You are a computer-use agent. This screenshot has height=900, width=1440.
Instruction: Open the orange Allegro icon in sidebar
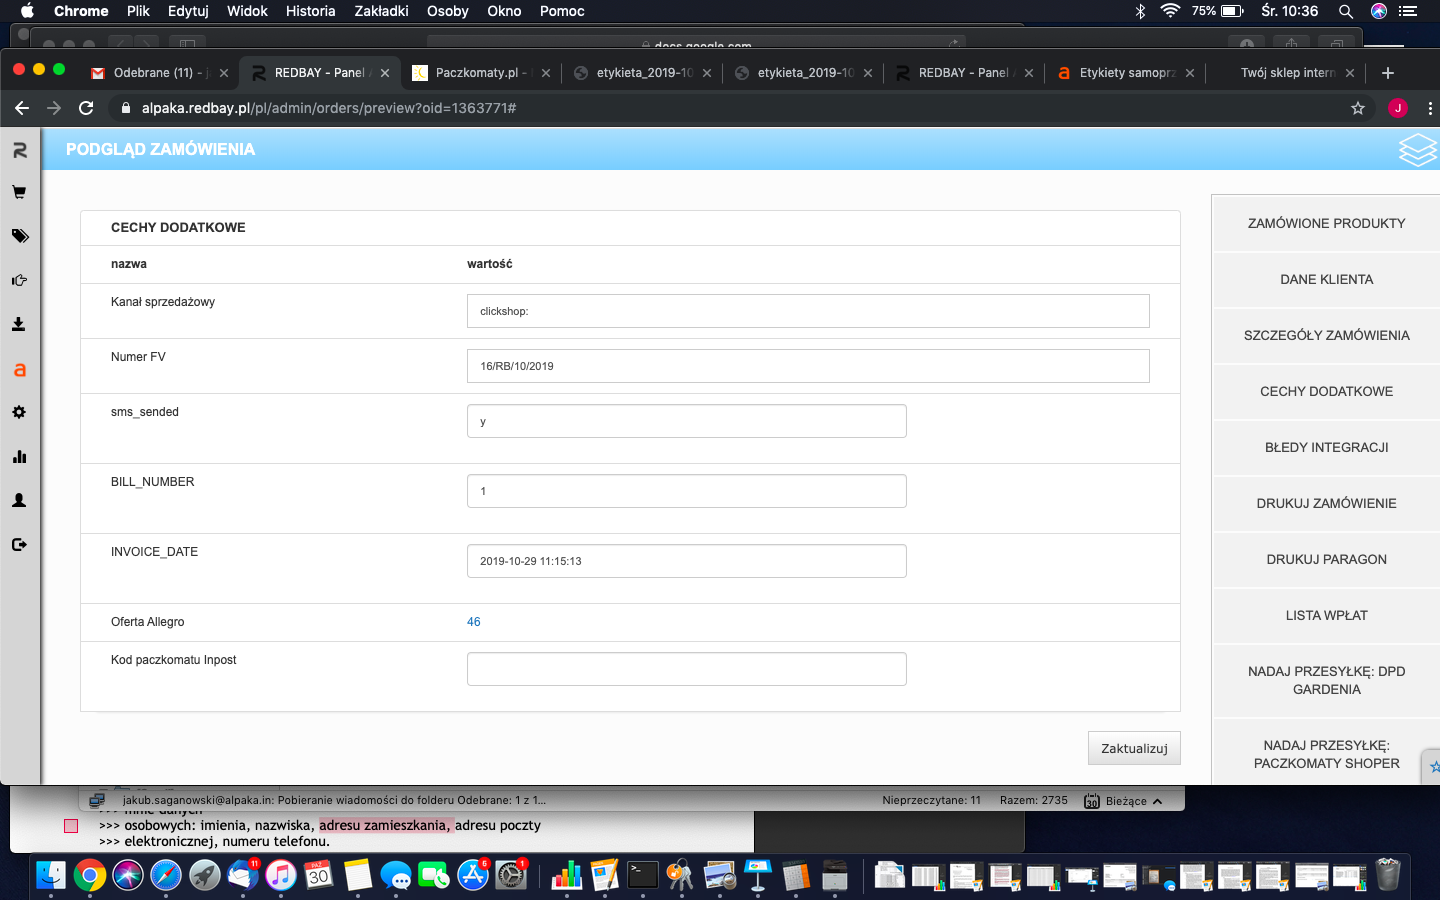[19, 369]
